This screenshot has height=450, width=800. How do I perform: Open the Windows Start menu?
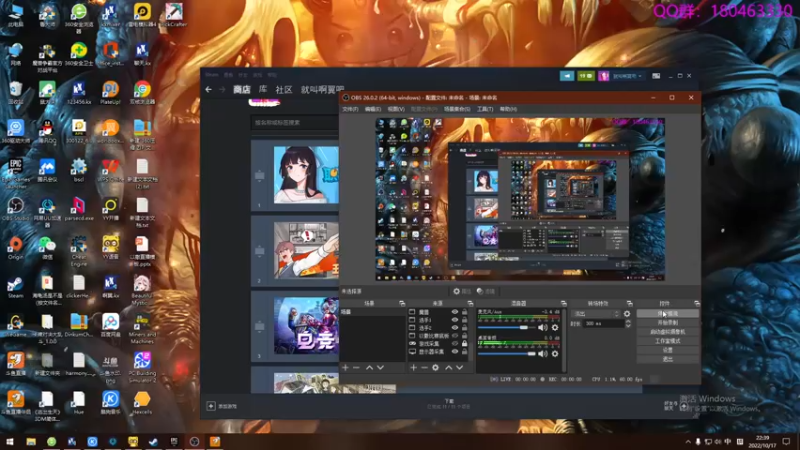click(10, 442)
